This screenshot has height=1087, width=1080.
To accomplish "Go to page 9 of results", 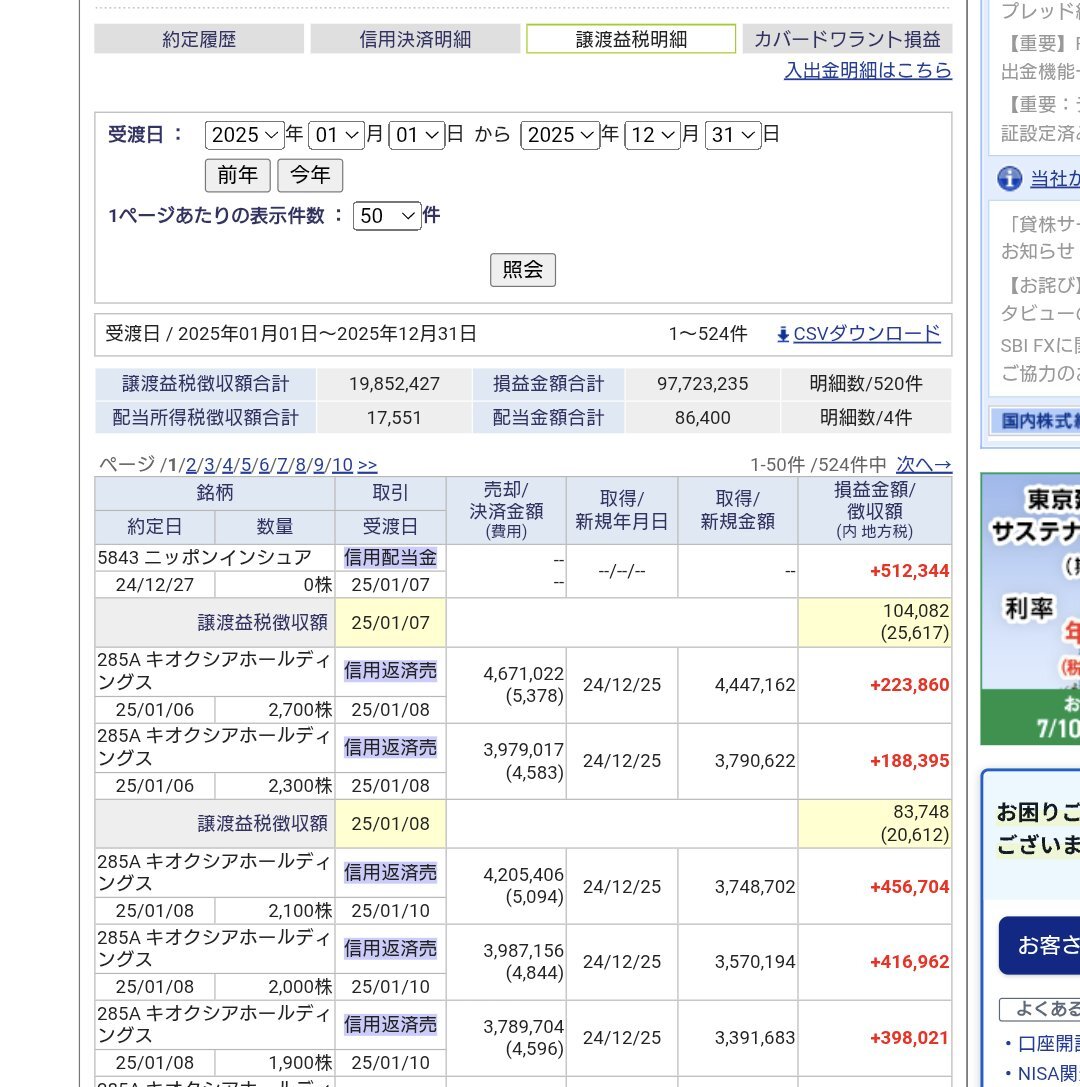I will click(x=319, y=464).
